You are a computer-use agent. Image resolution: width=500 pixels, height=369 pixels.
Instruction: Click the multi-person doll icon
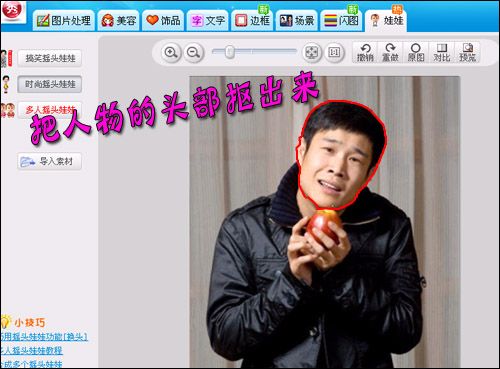(x=7, y=110)
